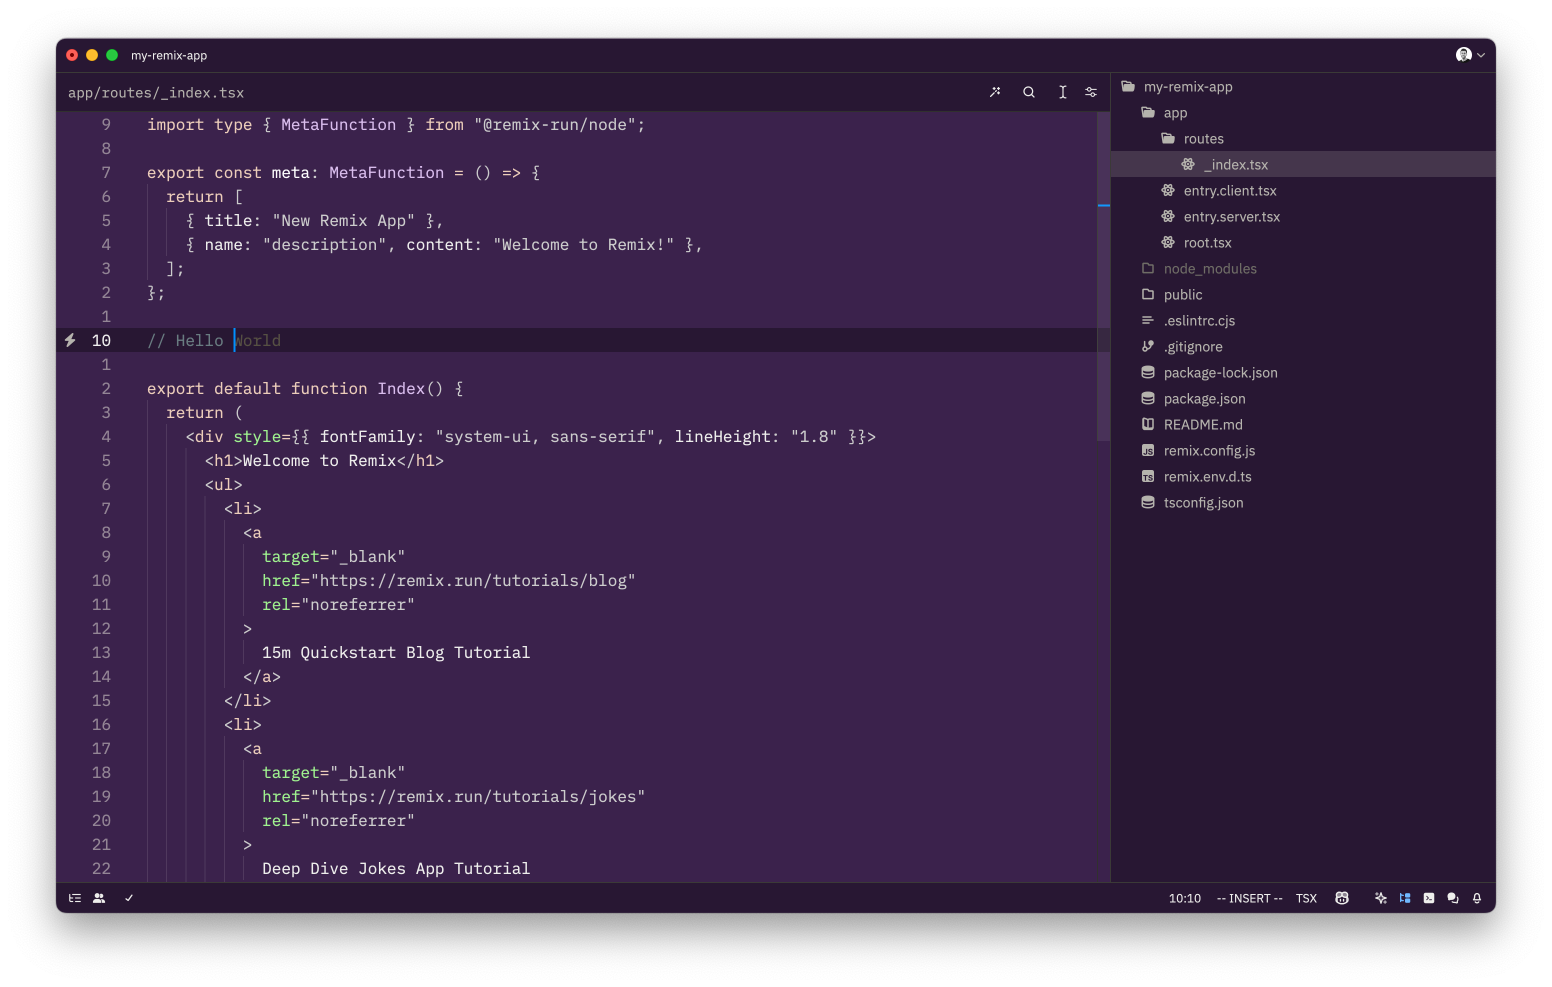Click the -- INSERT -- vim mode indicator
This screenshot has width=1552, height=987.
(x=1249, y=898)
